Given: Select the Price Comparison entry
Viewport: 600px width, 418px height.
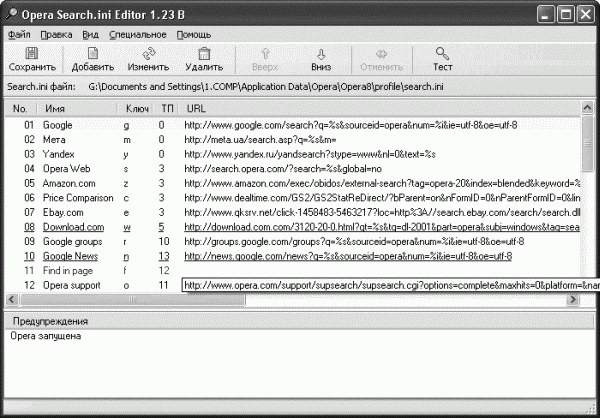Looking at the screenshot, I should point(78,198).
